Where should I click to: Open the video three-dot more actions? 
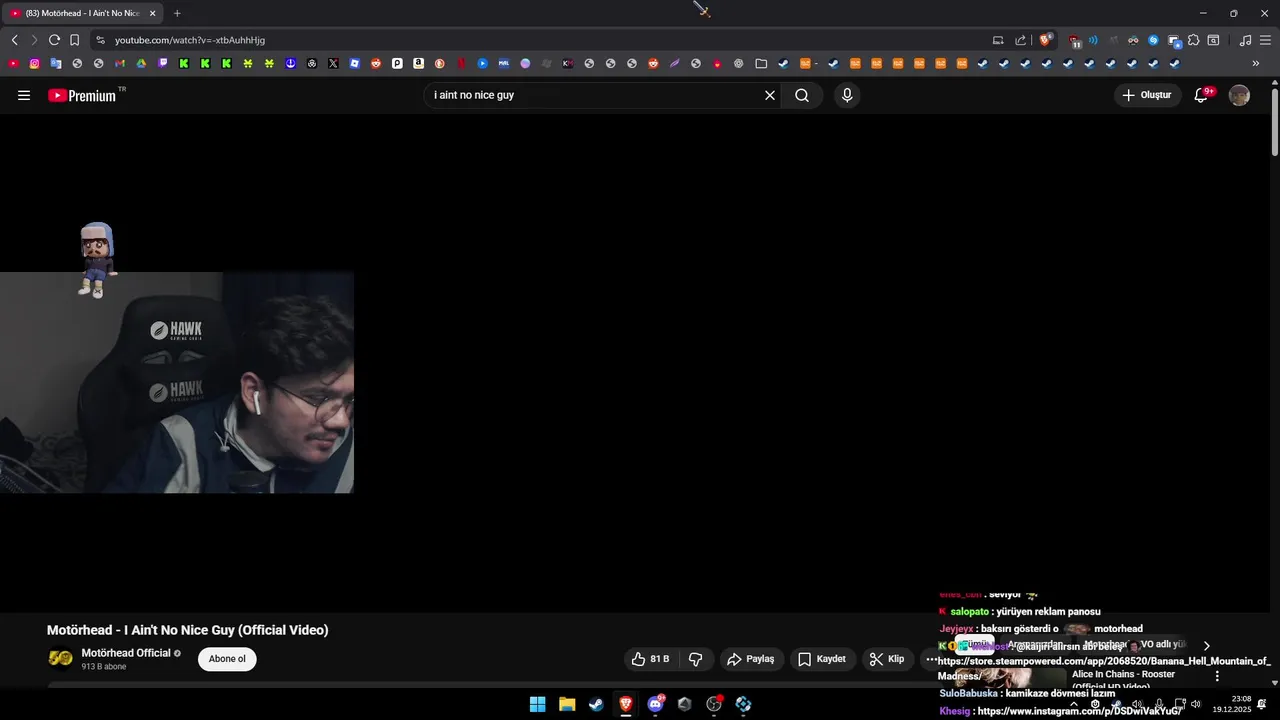931,659
